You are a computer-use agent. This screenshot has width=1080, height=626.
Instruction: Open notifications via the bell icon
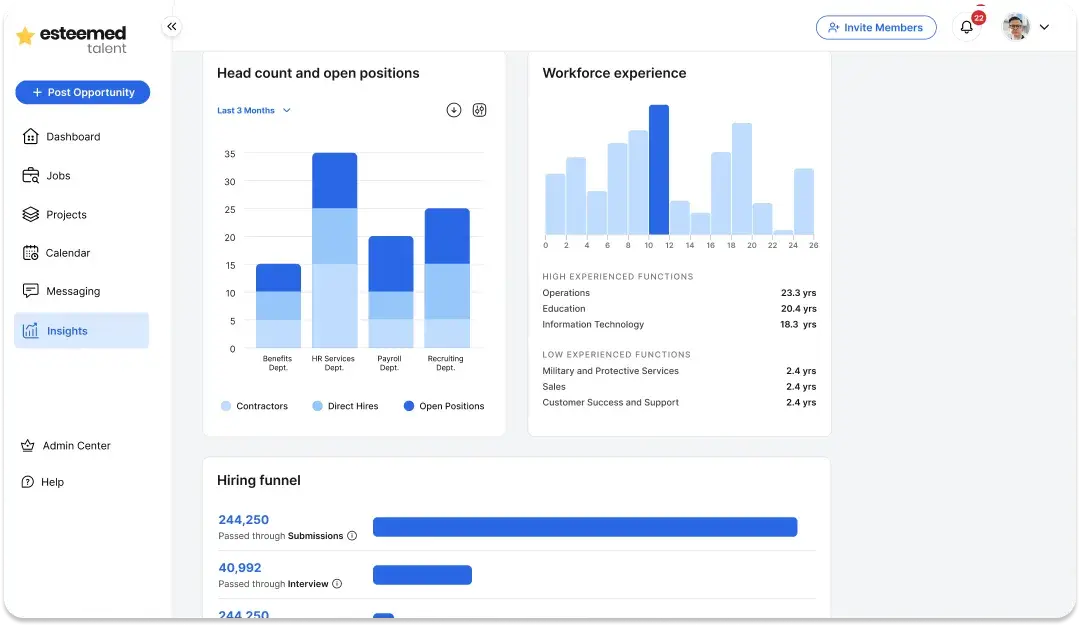966,27
